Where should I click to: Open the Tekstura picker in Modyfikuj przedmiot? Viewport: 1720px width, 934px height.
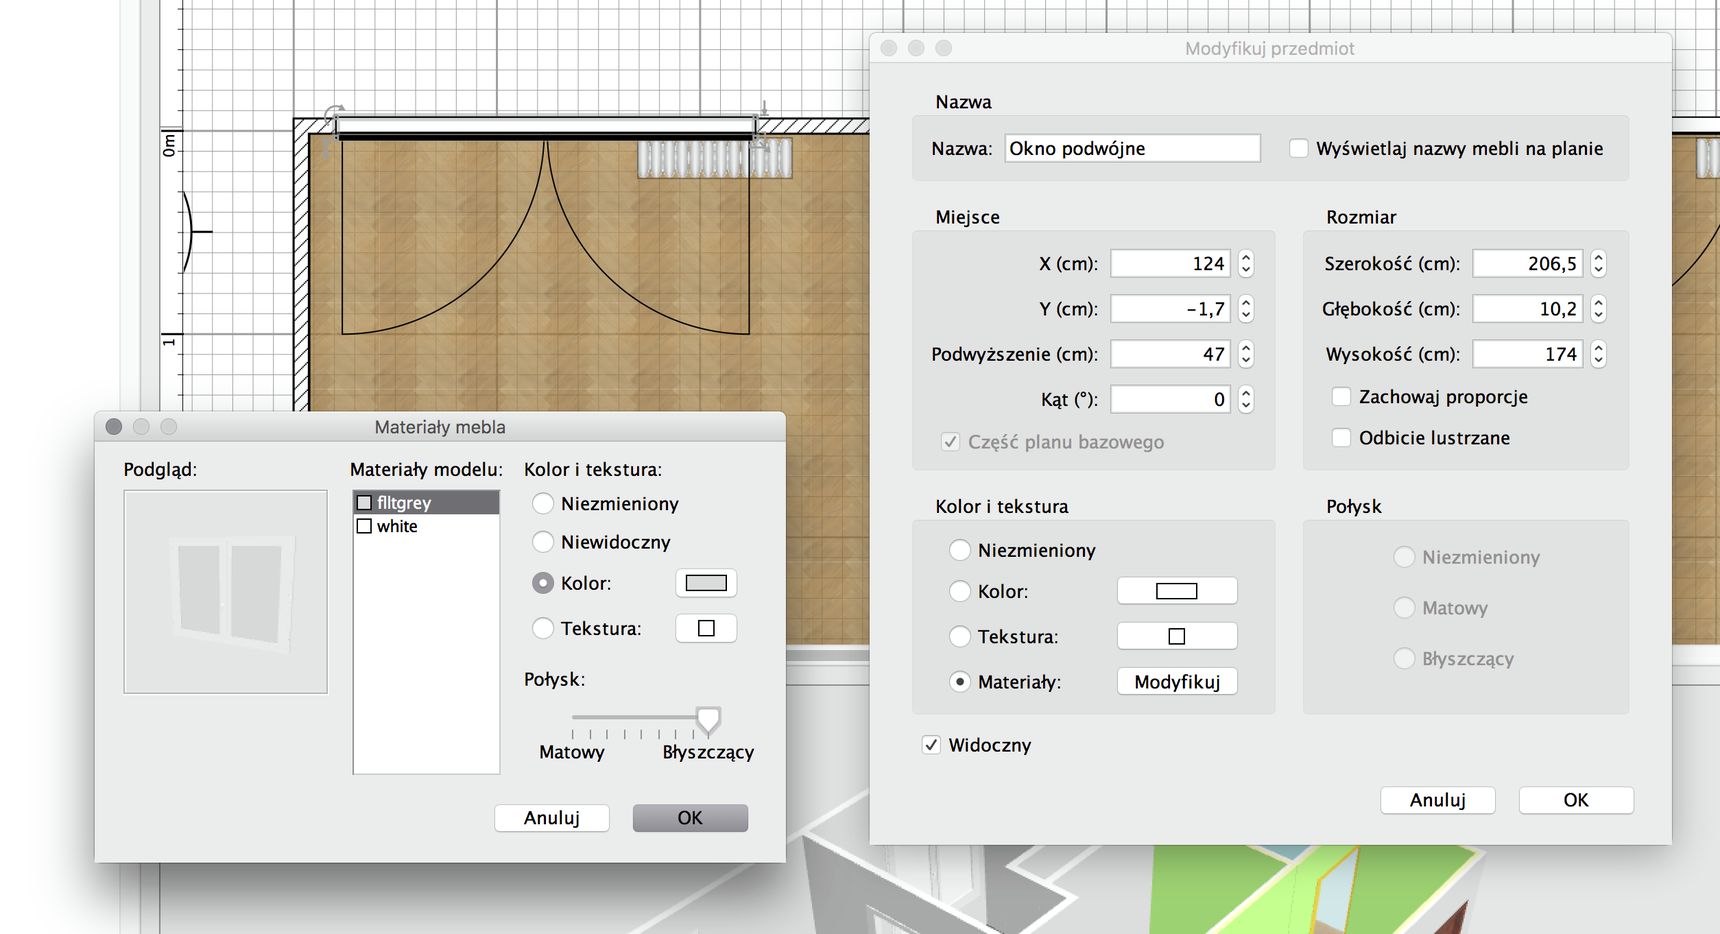click(1177, 636)
